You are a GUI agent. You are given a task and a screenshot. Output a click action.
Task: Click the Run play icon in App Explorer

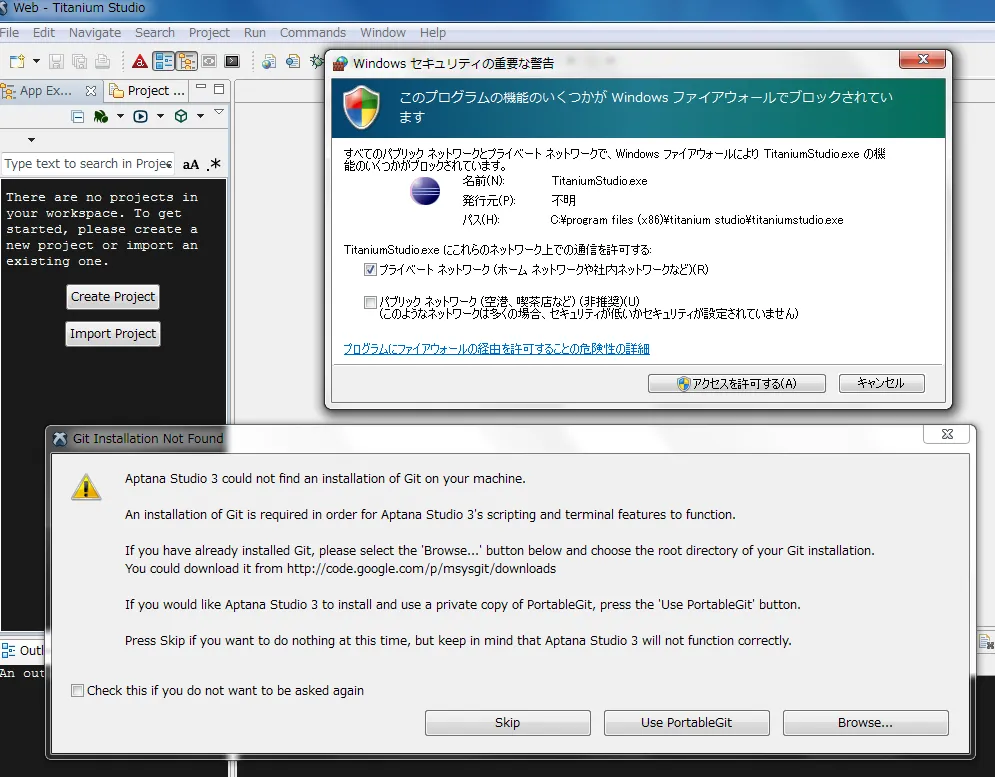click(x=141, y=116)
